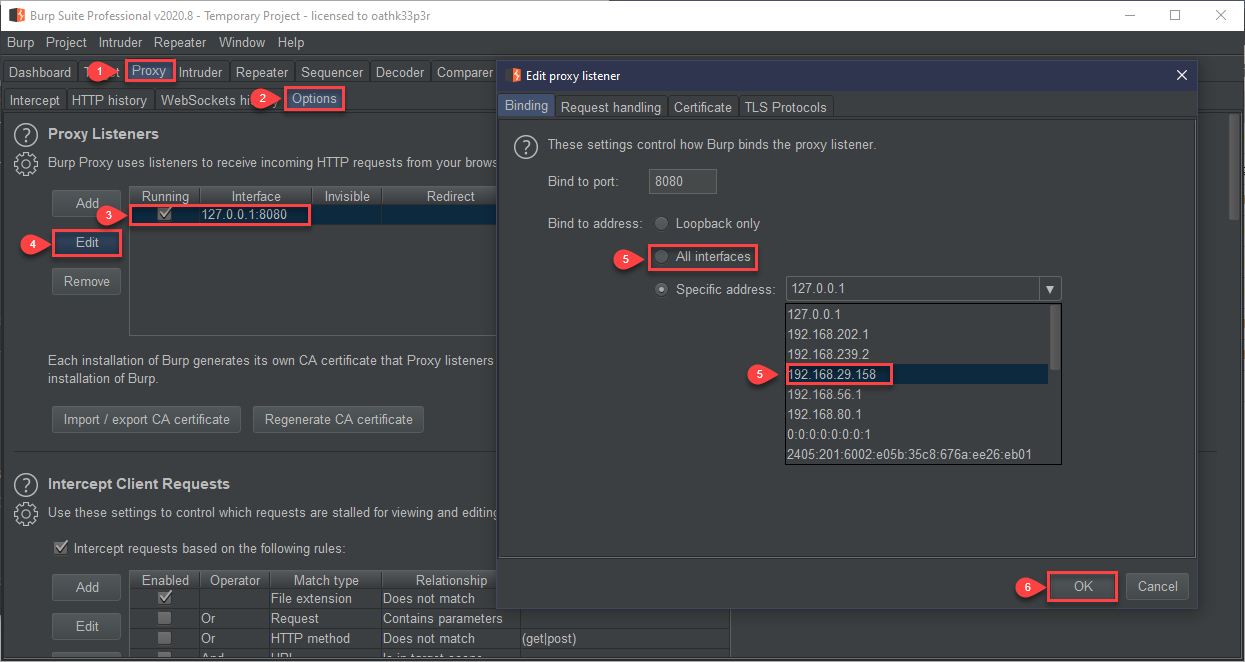Click the Match type column header
1245x662 pixels.
pos(326,580)
